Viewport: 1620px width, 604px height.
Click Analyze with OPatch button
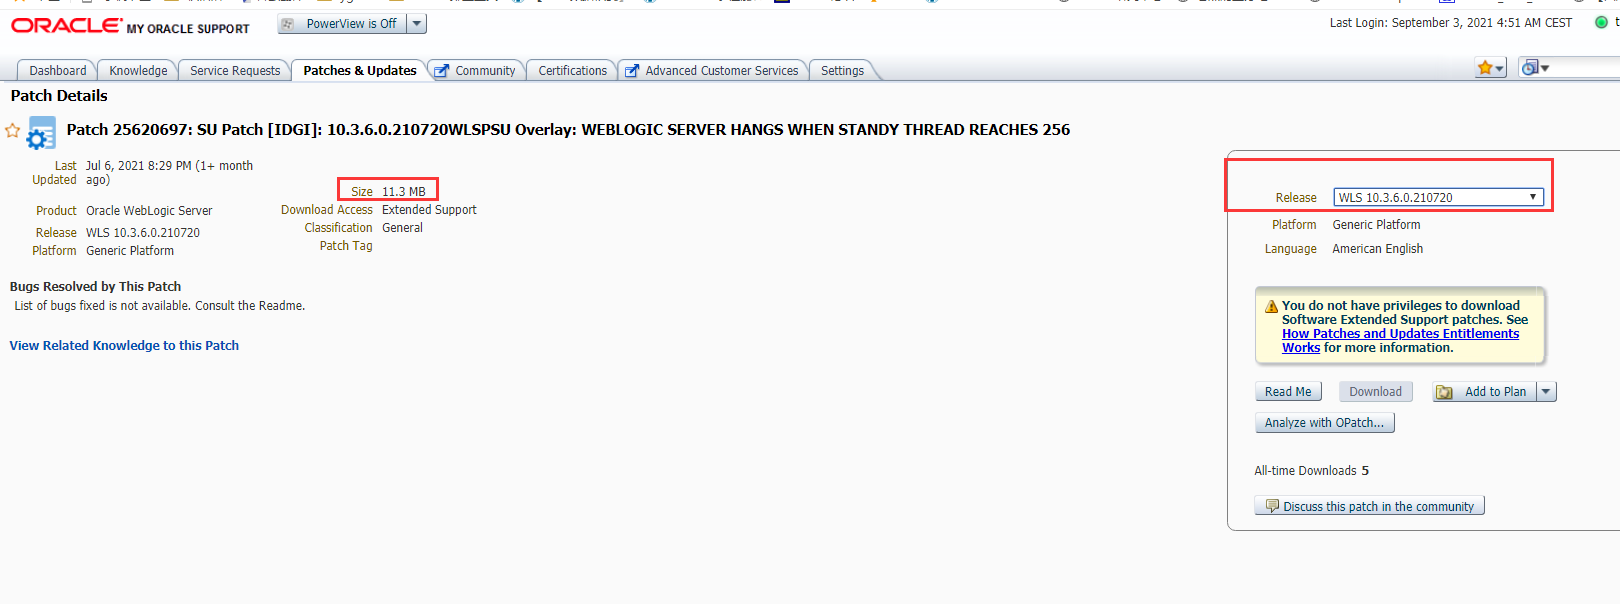[1324, 423]
